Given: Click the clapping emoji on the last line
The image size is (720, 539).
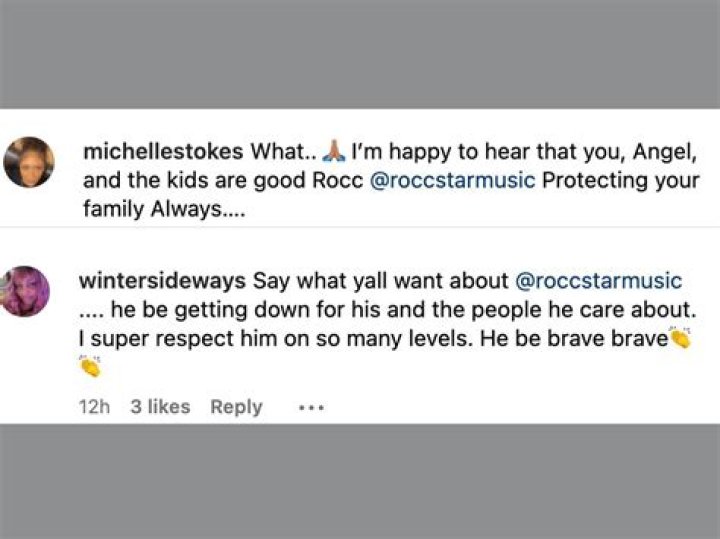Looking at the screenshot, I should (x=90, y=366).
